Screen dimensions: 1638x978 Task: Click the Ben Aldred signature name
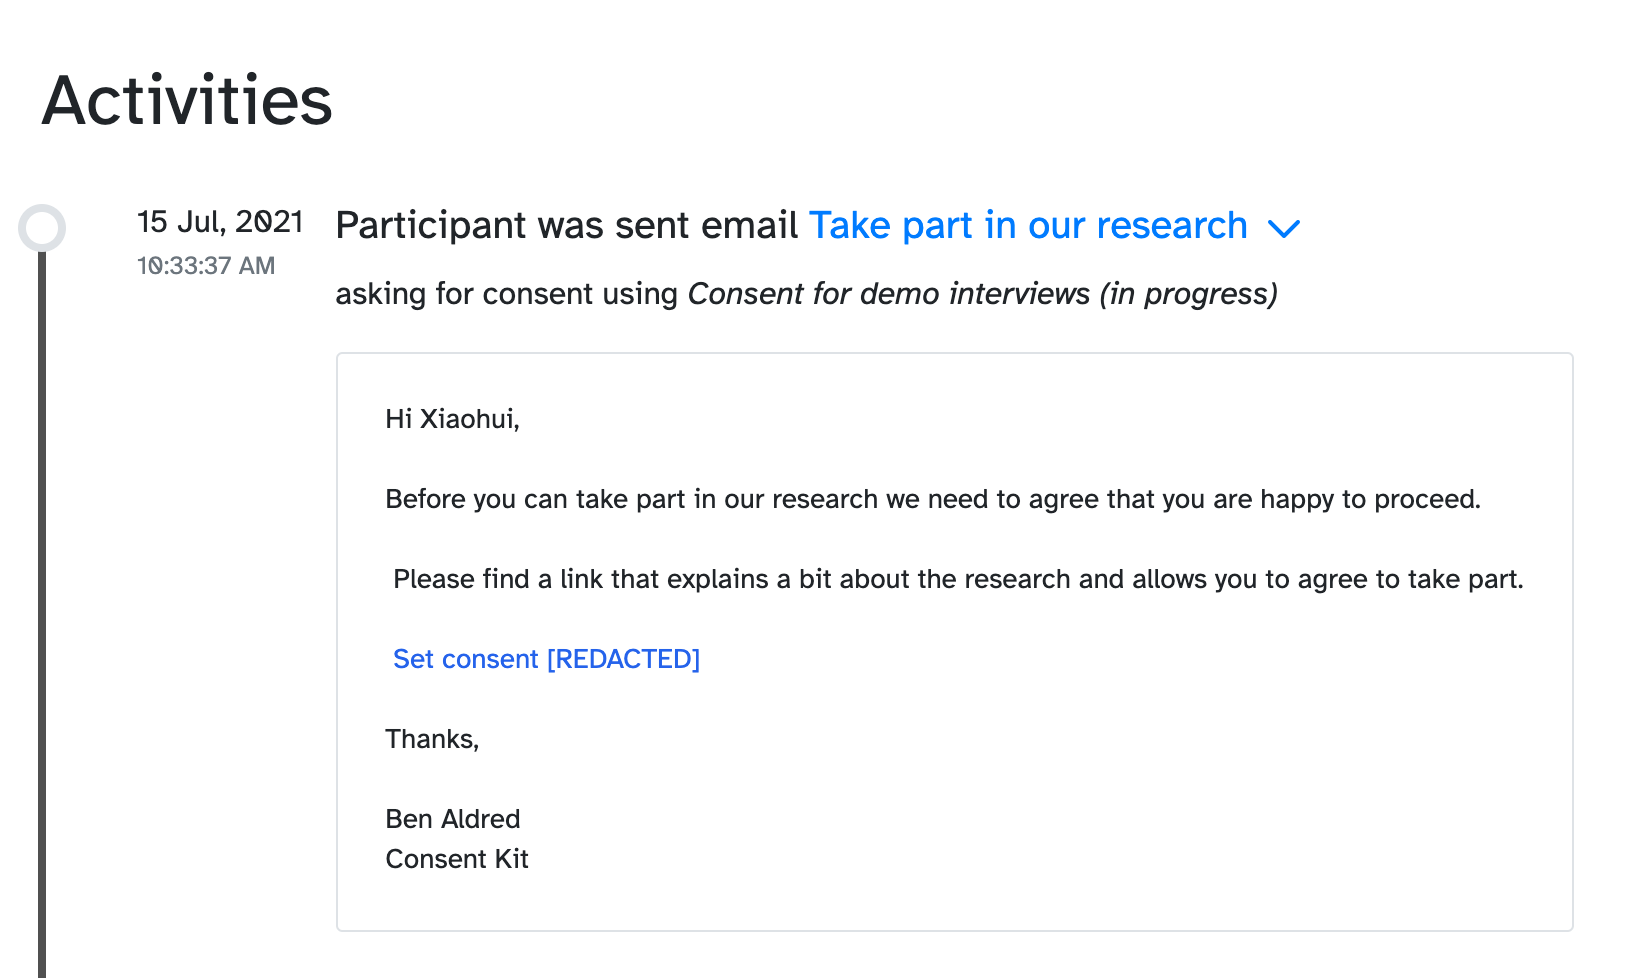pyautogui.click(x=453, y=819)
